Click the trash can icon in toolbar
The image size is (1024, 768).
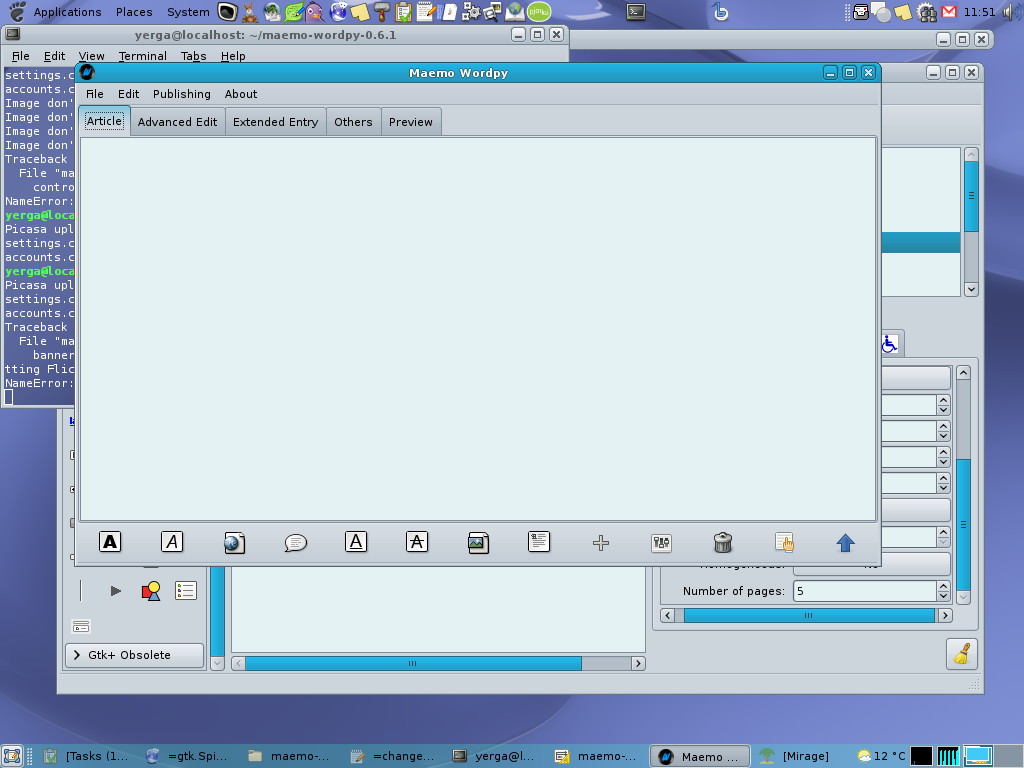723,543
